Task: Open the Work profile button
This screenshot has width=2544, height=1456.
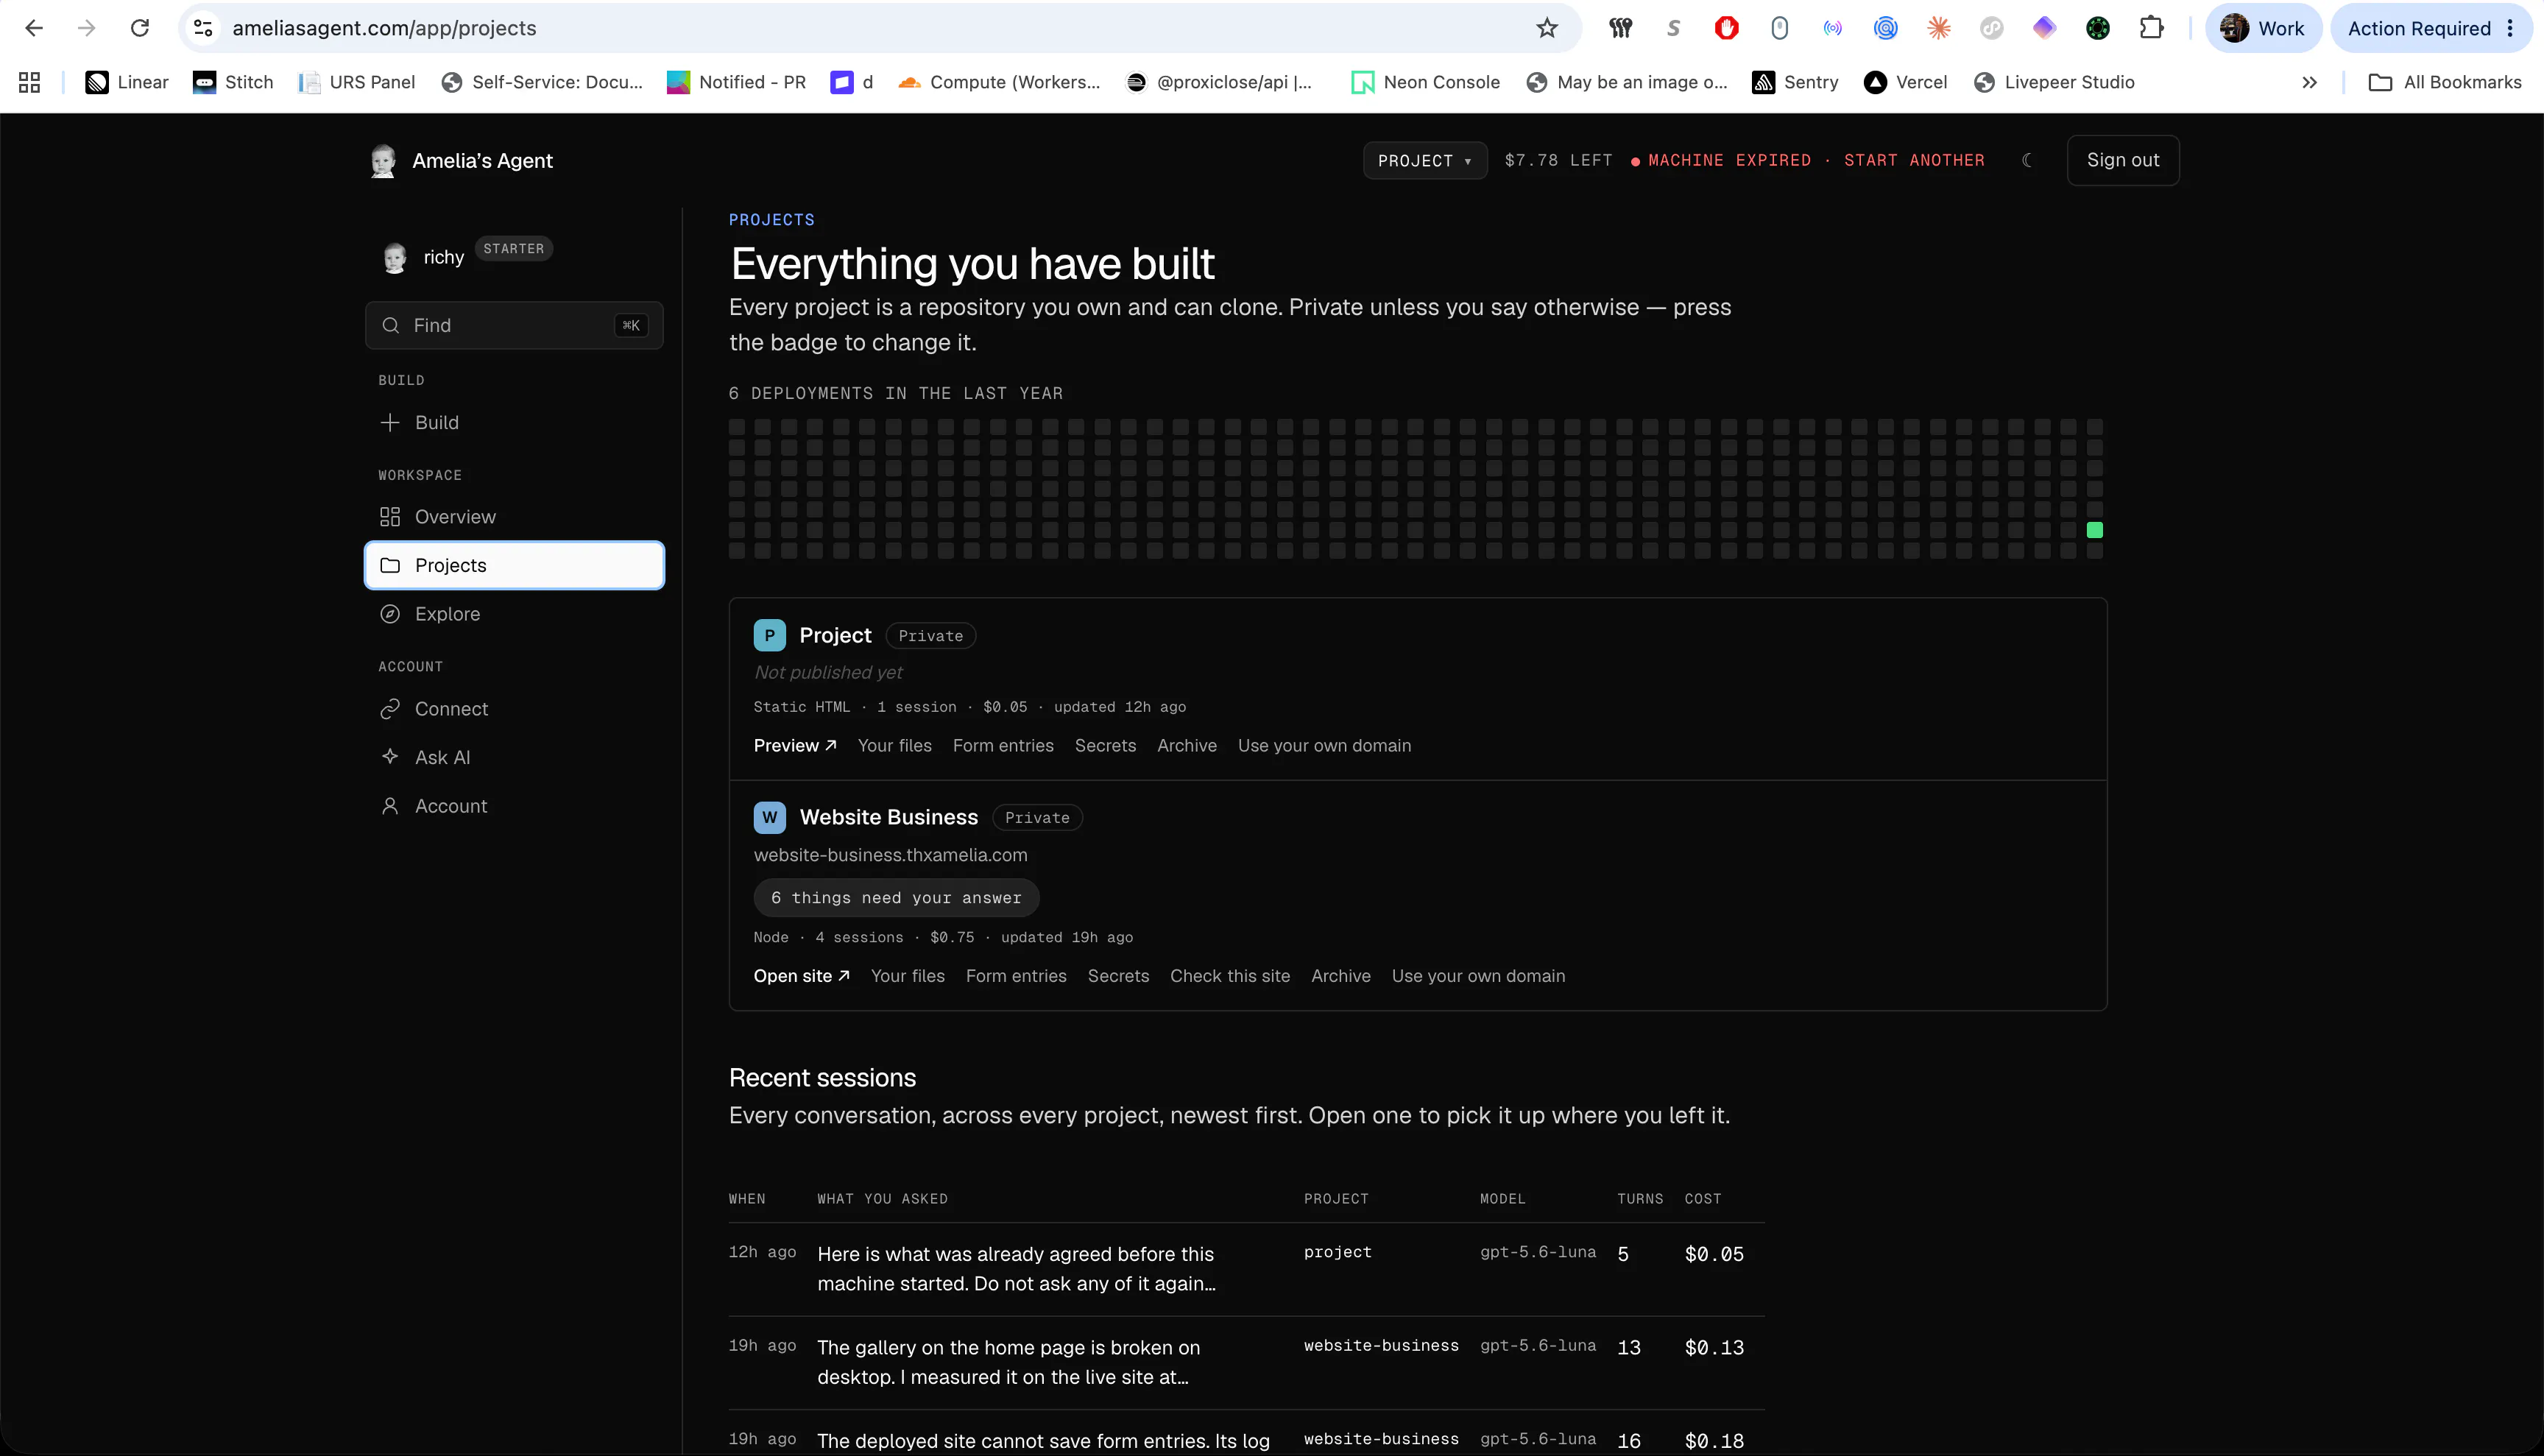Action: [2263, 28]
